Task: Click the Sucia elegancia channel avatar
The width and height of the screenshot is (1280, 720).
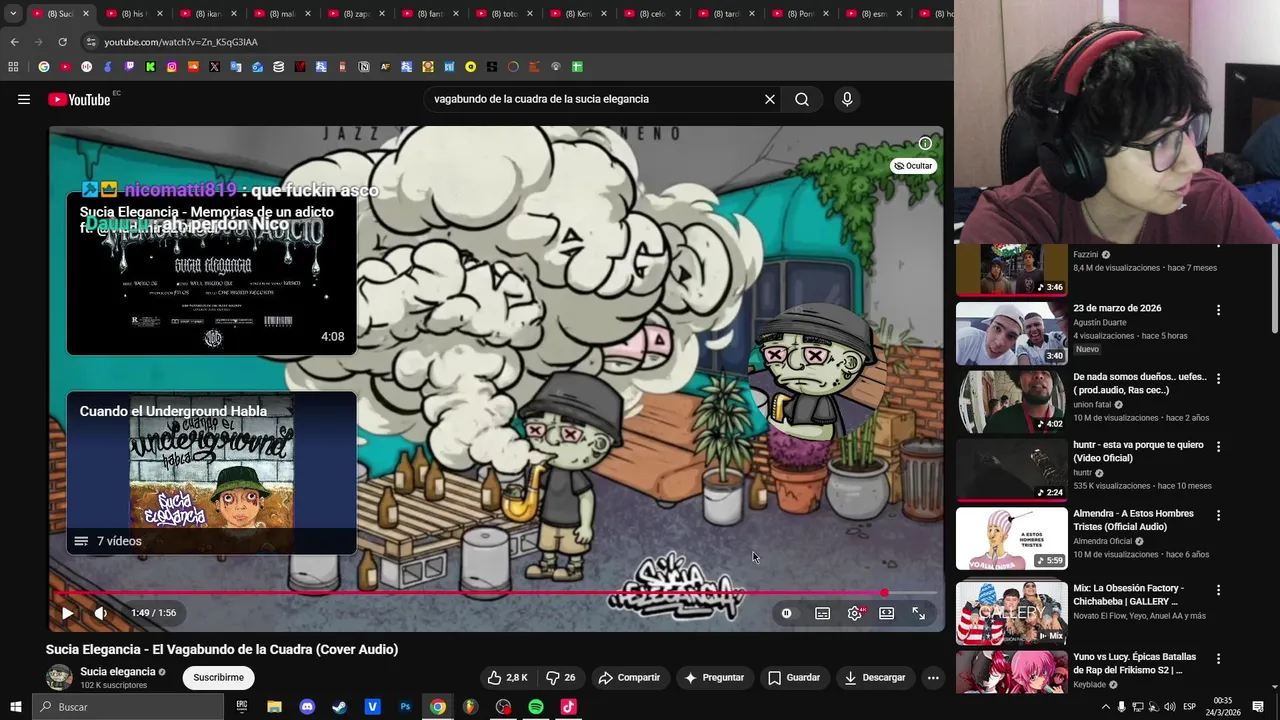Action: pyautogui.click(x=60, y=677)
